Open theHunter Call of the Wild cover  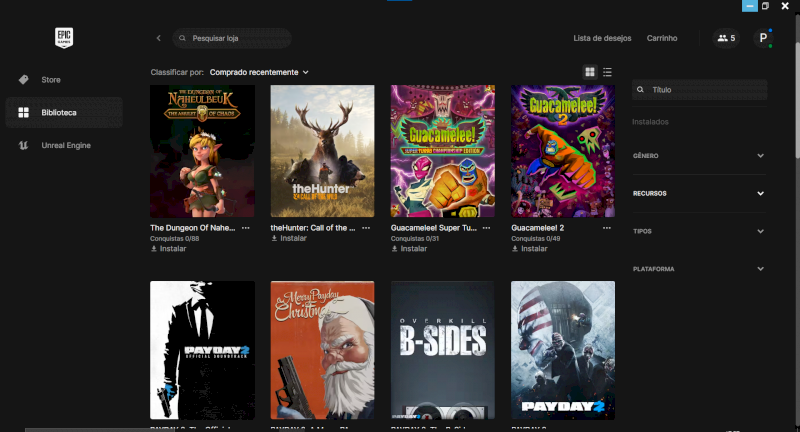click(322, 151)
